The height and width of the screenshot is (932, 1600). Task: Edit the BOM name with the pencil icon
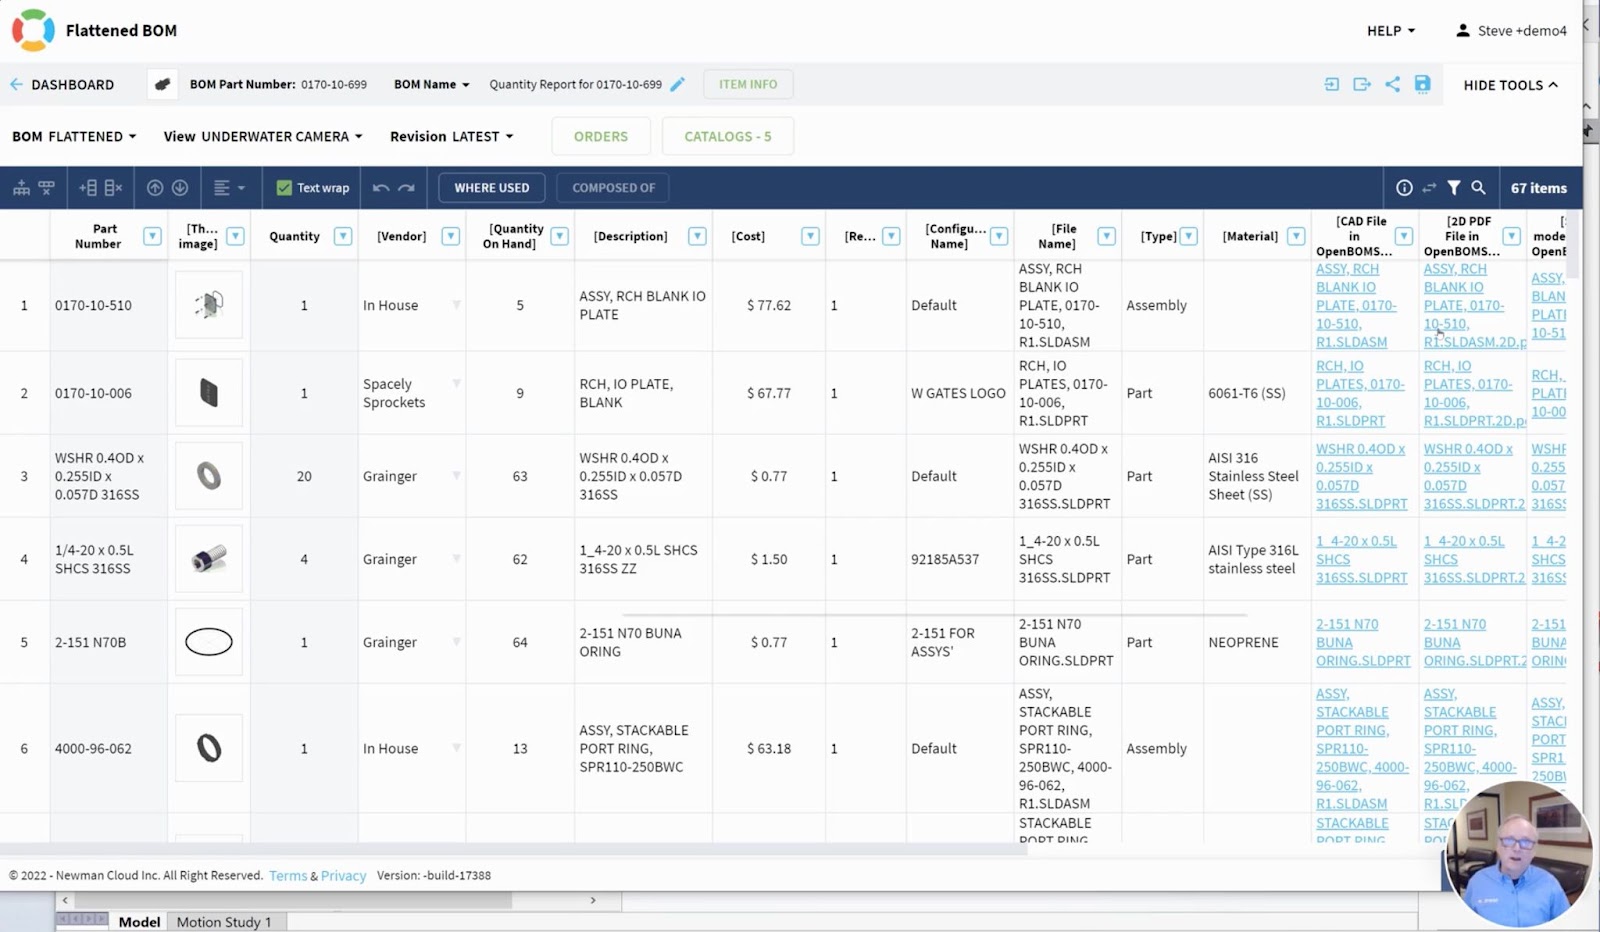coord(678,85)
